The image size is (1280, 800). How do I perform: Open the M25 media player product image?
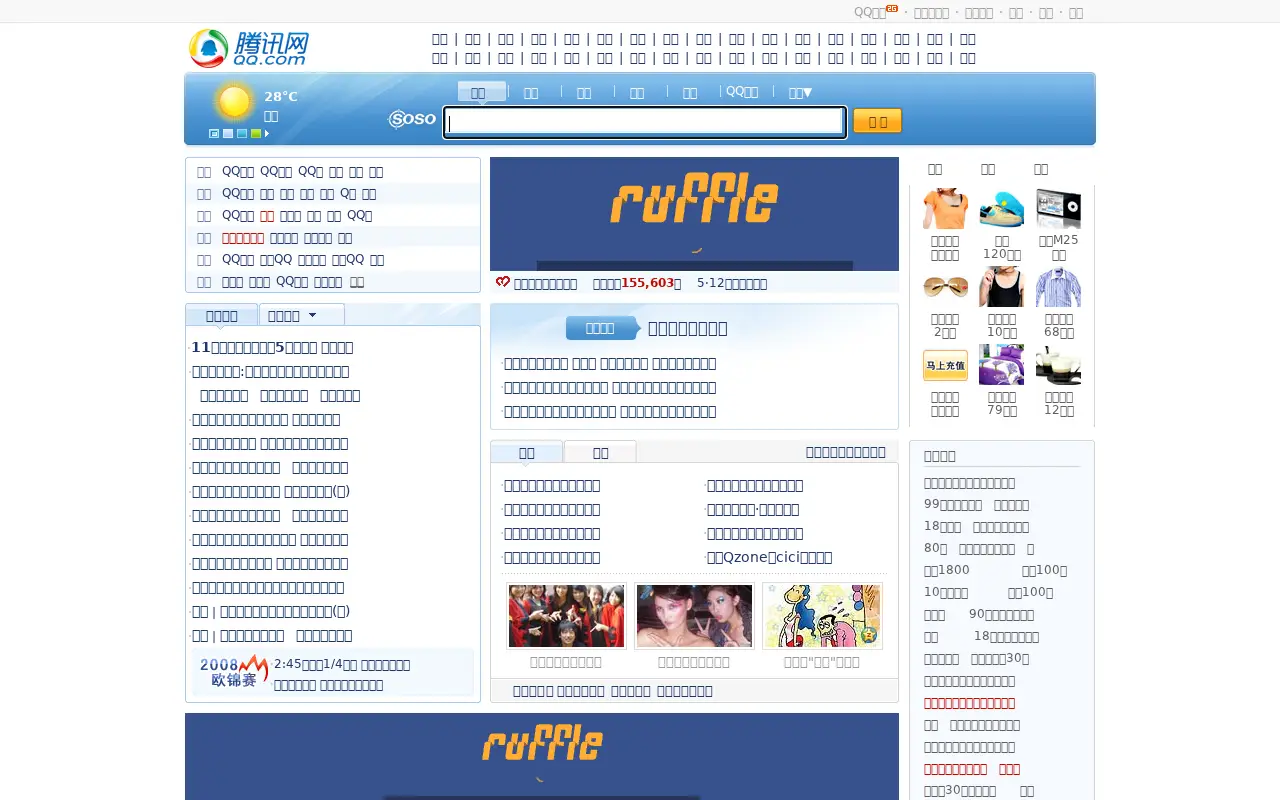click(x=1059, y=209)
